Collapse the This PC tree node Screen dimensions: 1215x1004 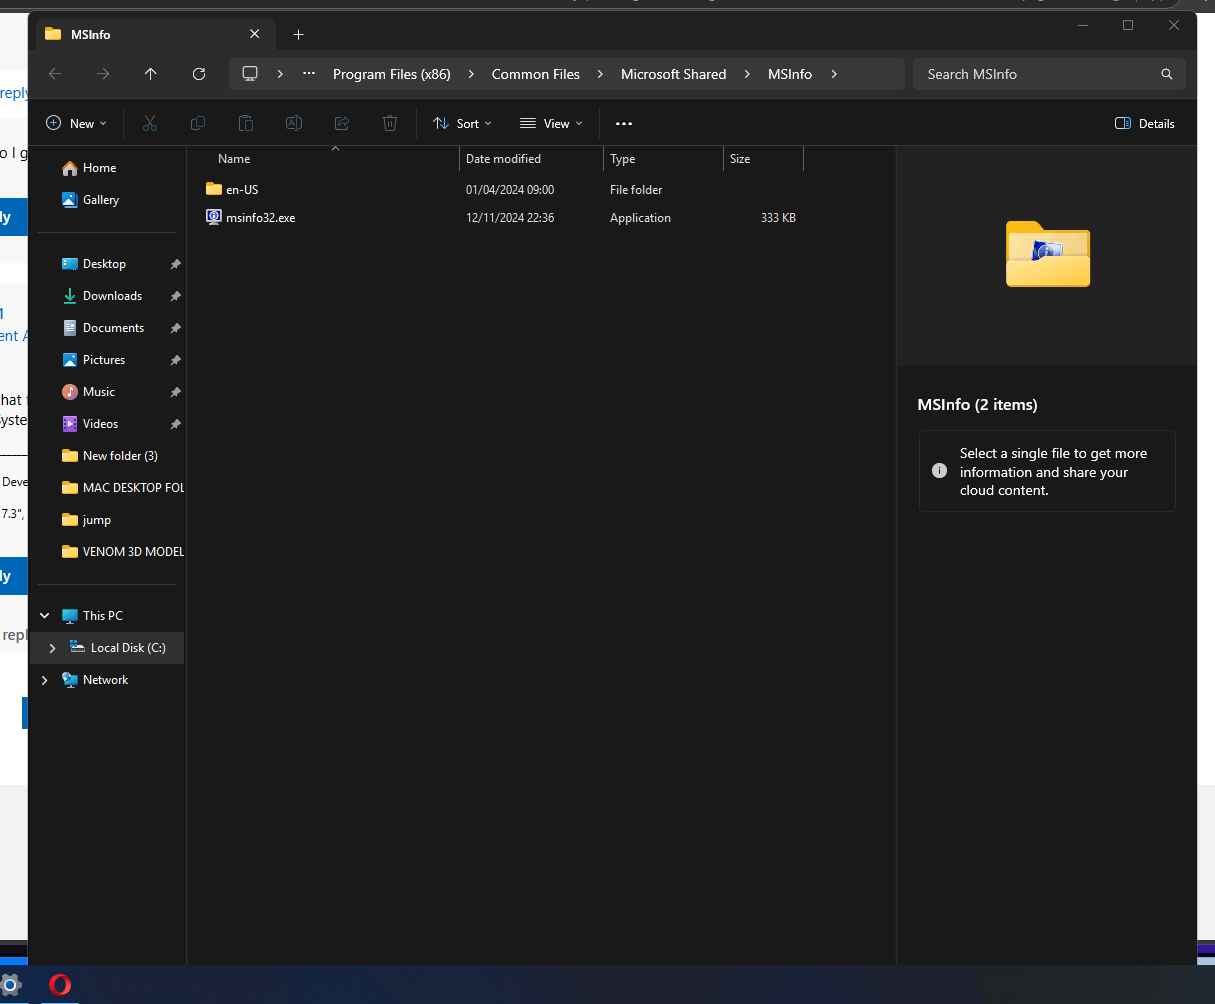(44, 616)
